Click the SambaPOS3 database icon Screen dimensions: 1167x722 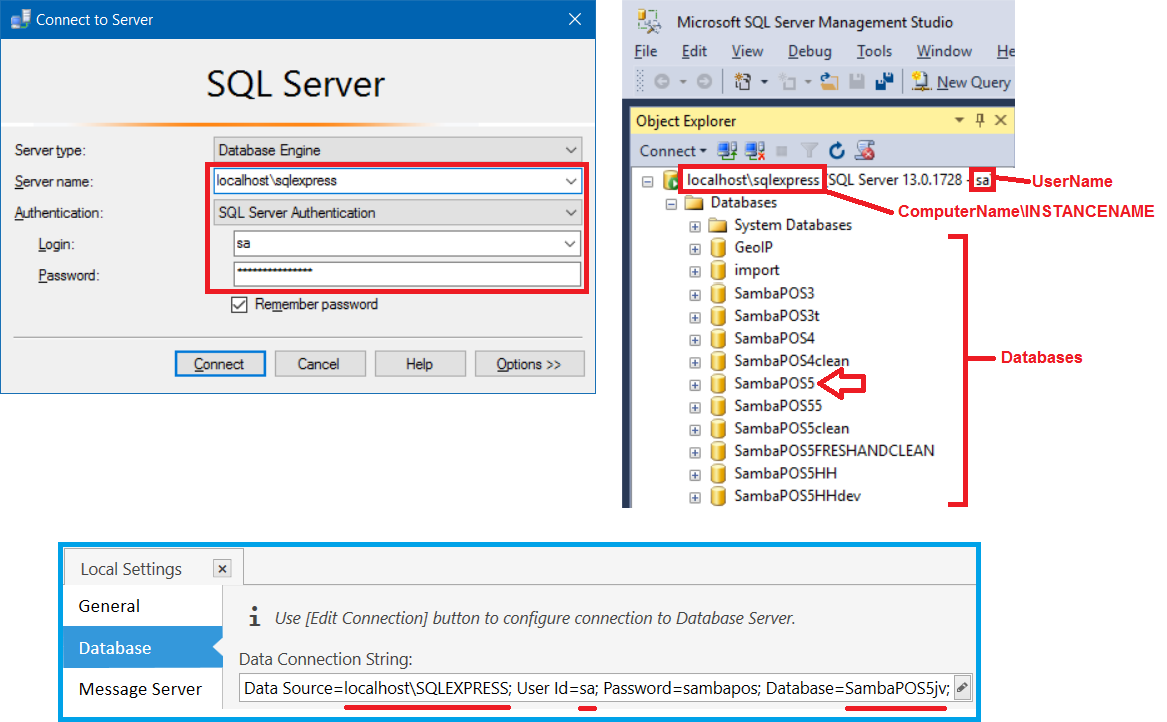point(718,293)
